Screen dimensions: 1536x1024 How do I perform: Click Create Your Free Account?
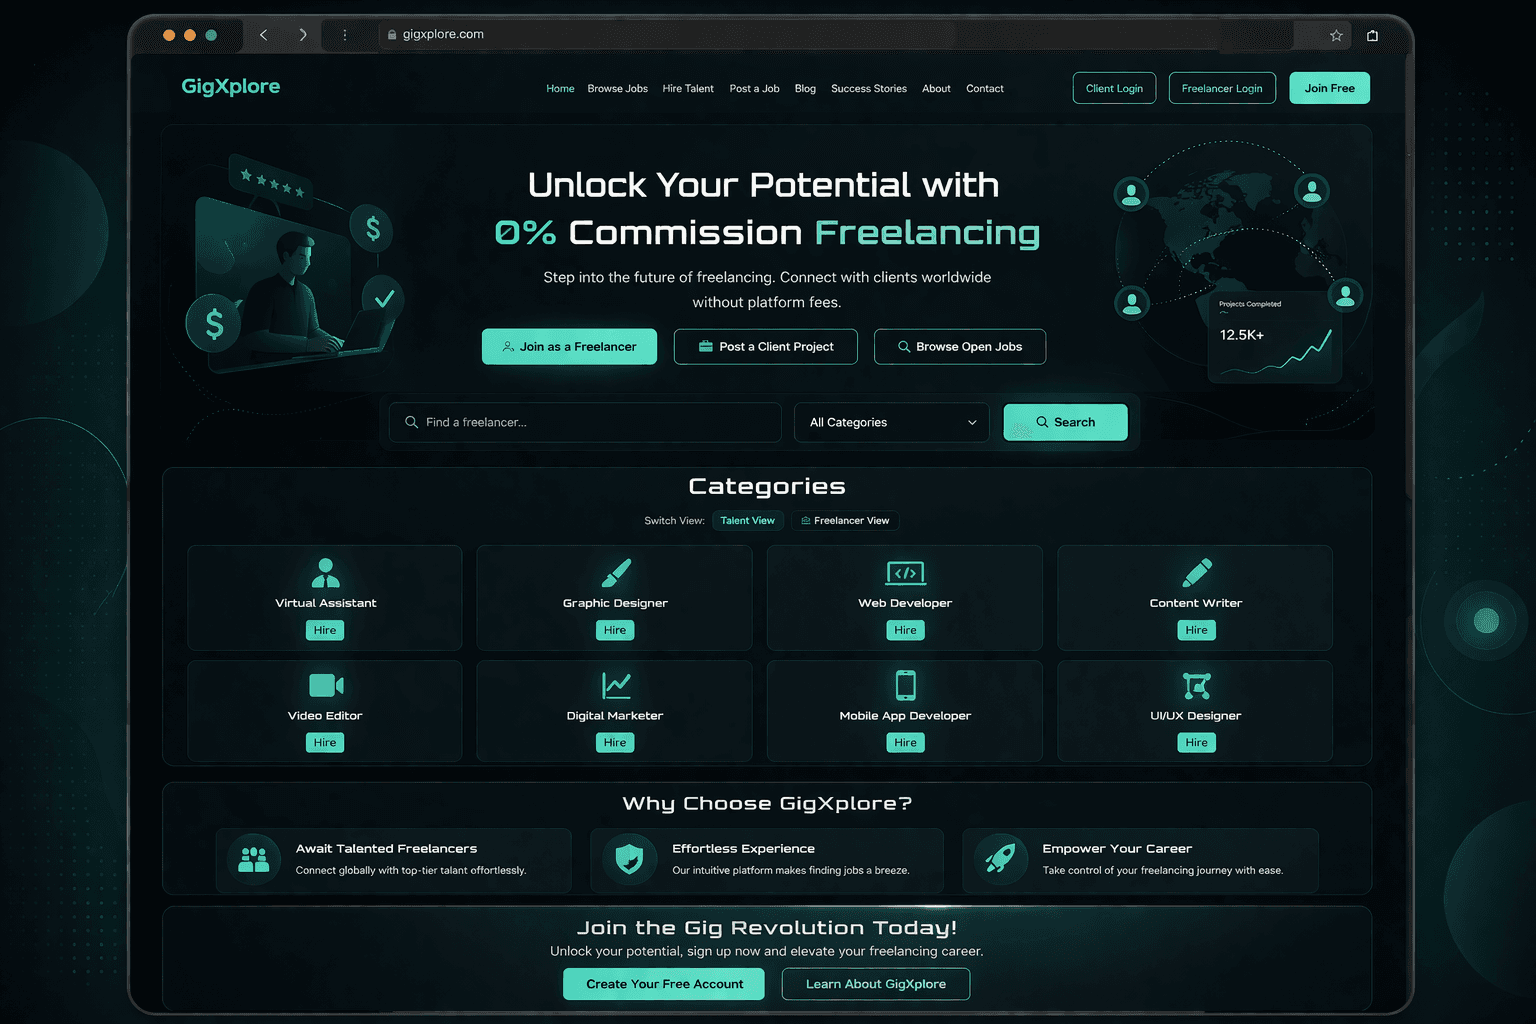point(664,984)
